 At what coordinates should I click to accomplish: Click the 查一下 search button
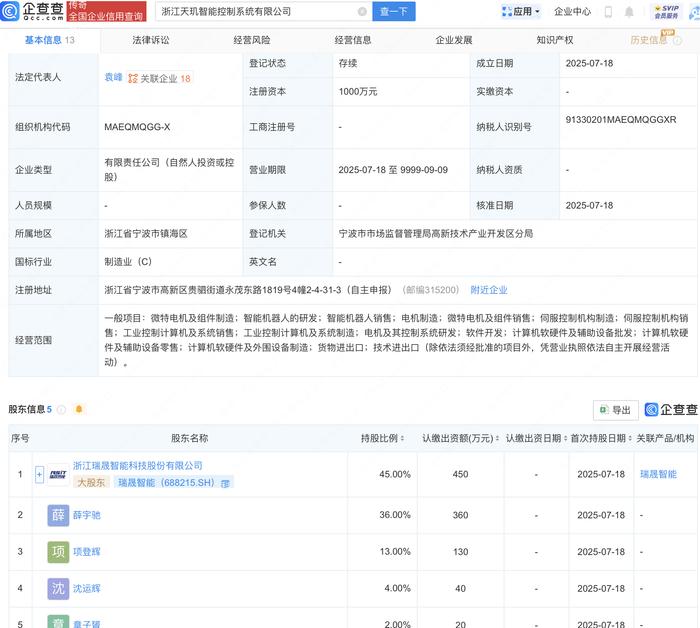(394, 12)
